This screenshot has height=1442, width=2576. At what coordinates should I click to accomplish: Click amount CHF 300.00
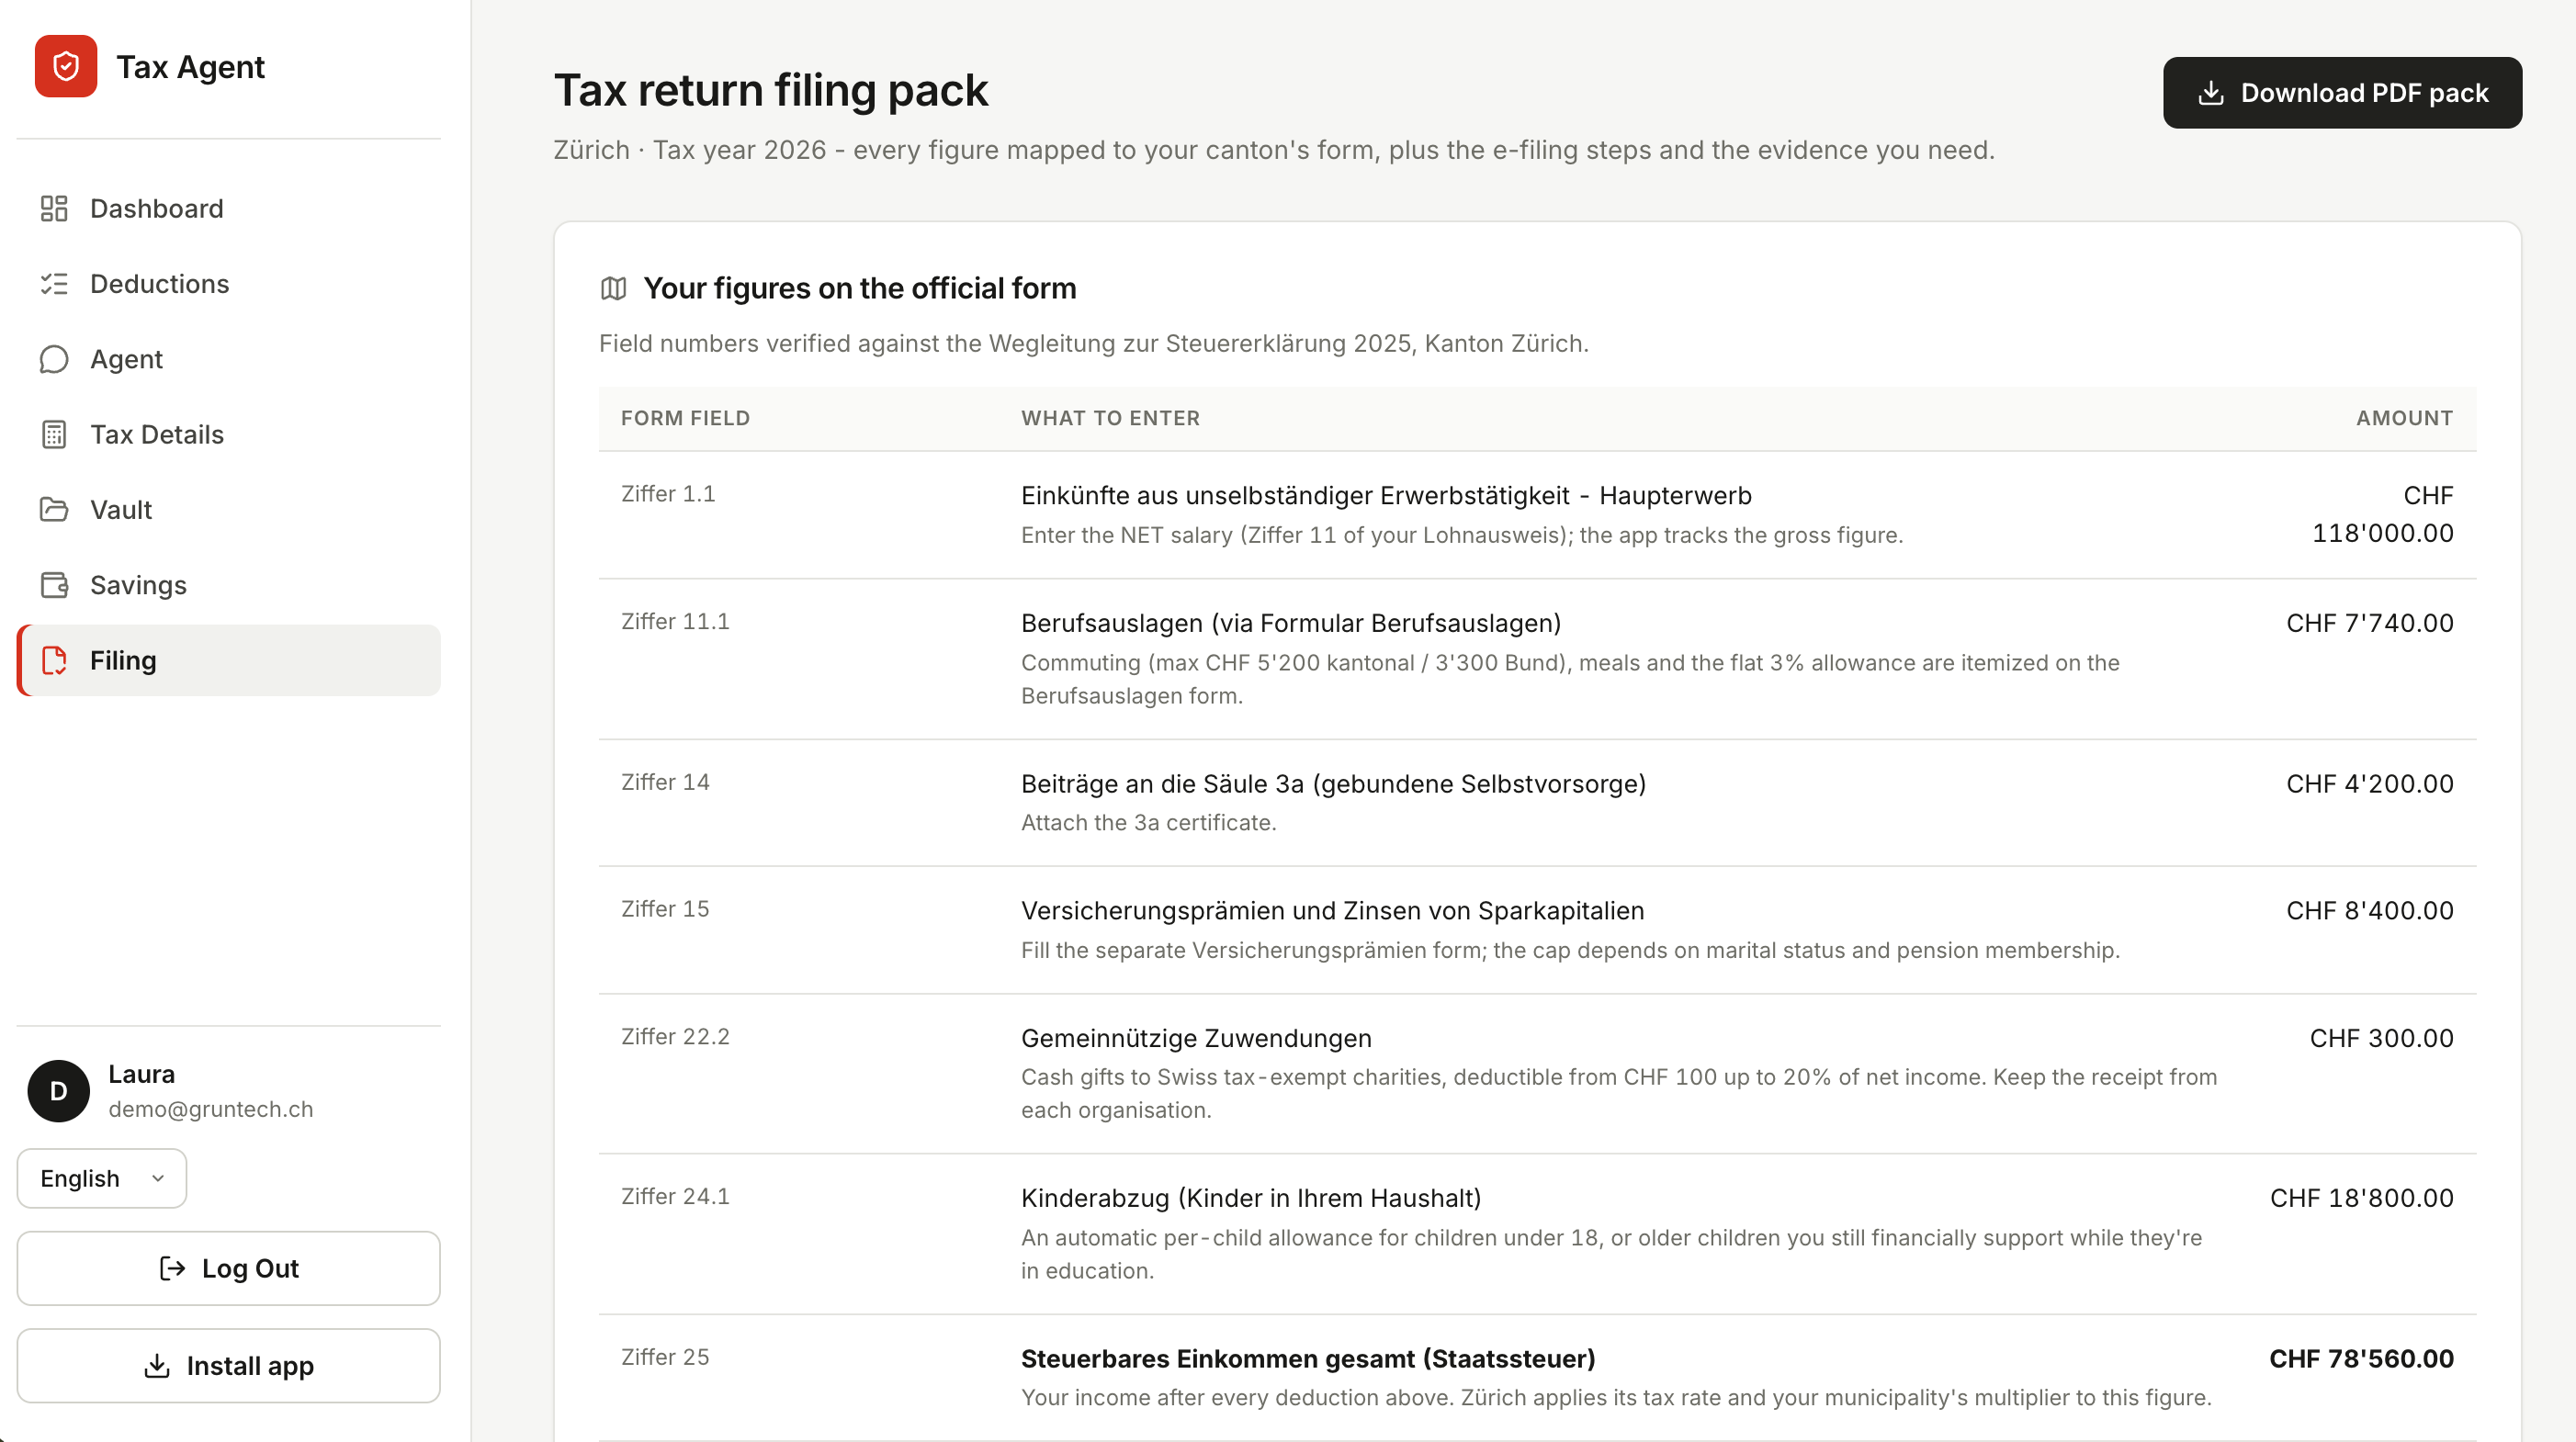click(2381, 1039)
